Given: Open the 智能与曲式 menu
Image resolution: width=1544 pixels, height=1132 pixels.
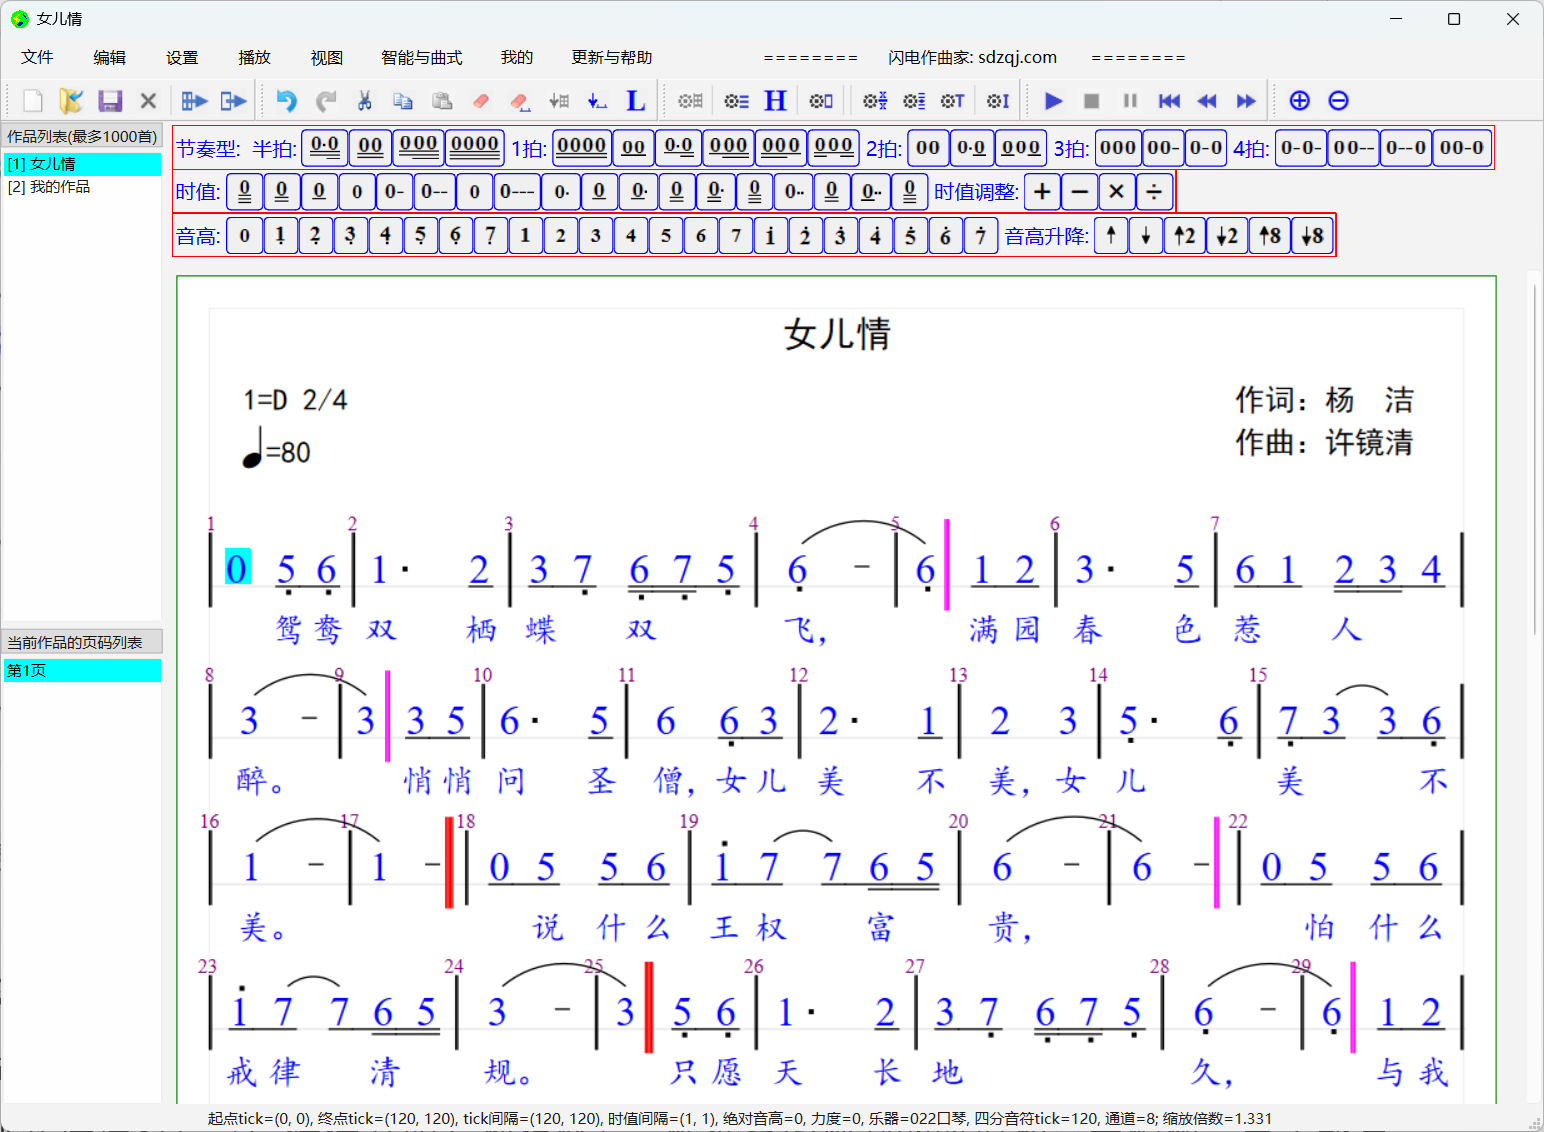Looking at the screenshot, I should pos(421,57).
